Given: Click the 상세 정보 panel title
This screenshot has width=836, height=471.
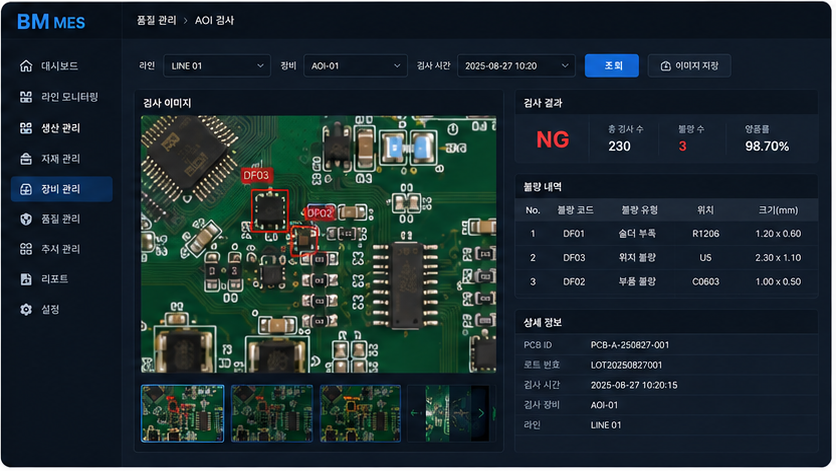Looking at the screenshot, I should tap(542, 323).
